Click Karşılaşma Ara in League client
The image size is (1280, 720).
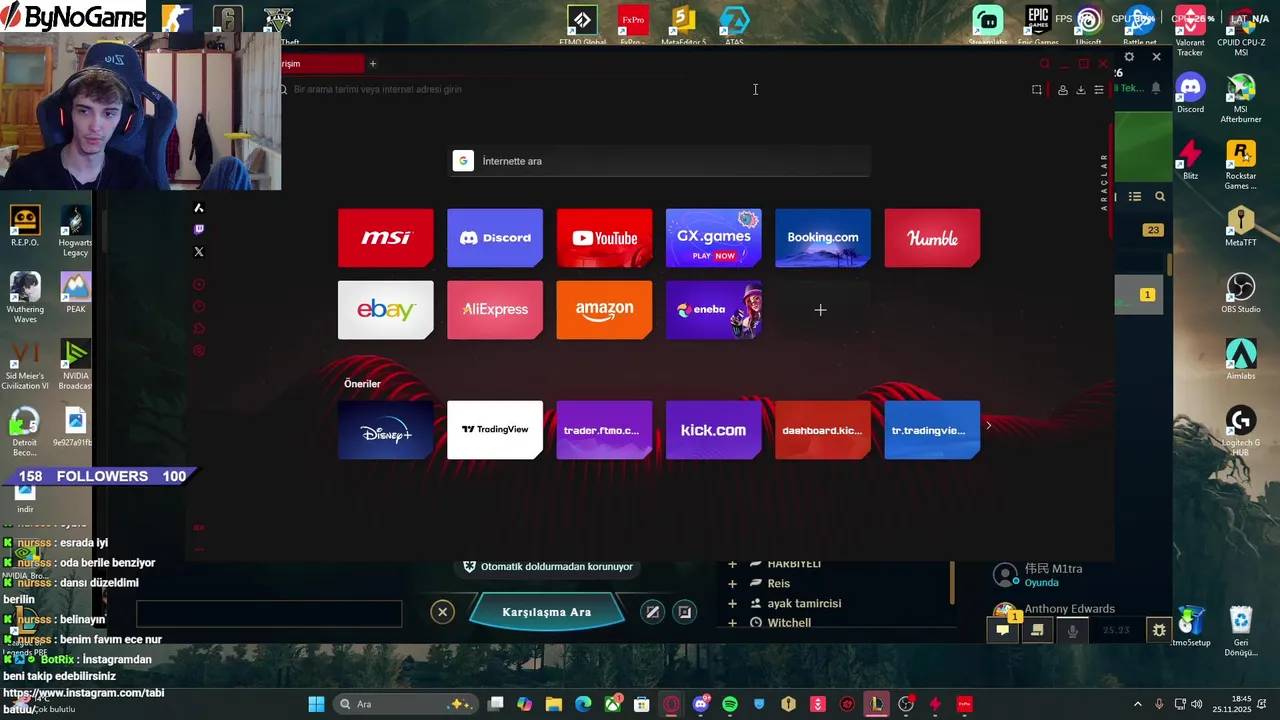[547, 612]
